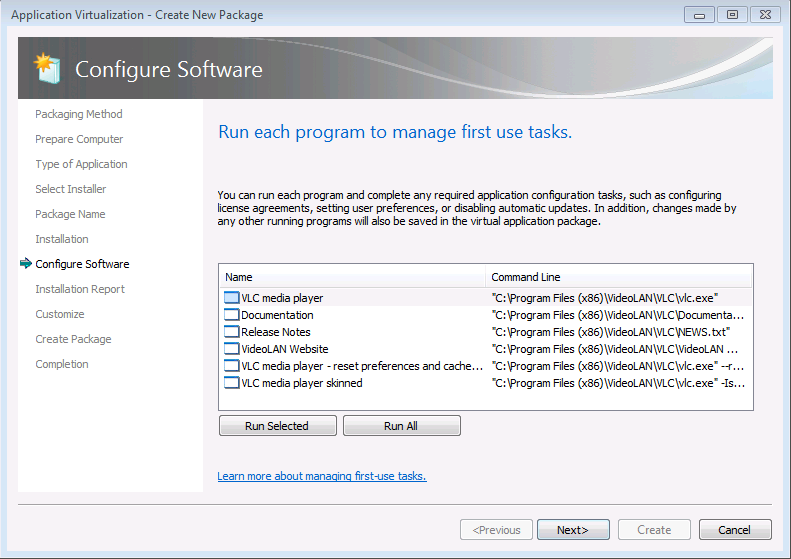
Task: Click the greyed-out Create button
Action: [654, 530]
